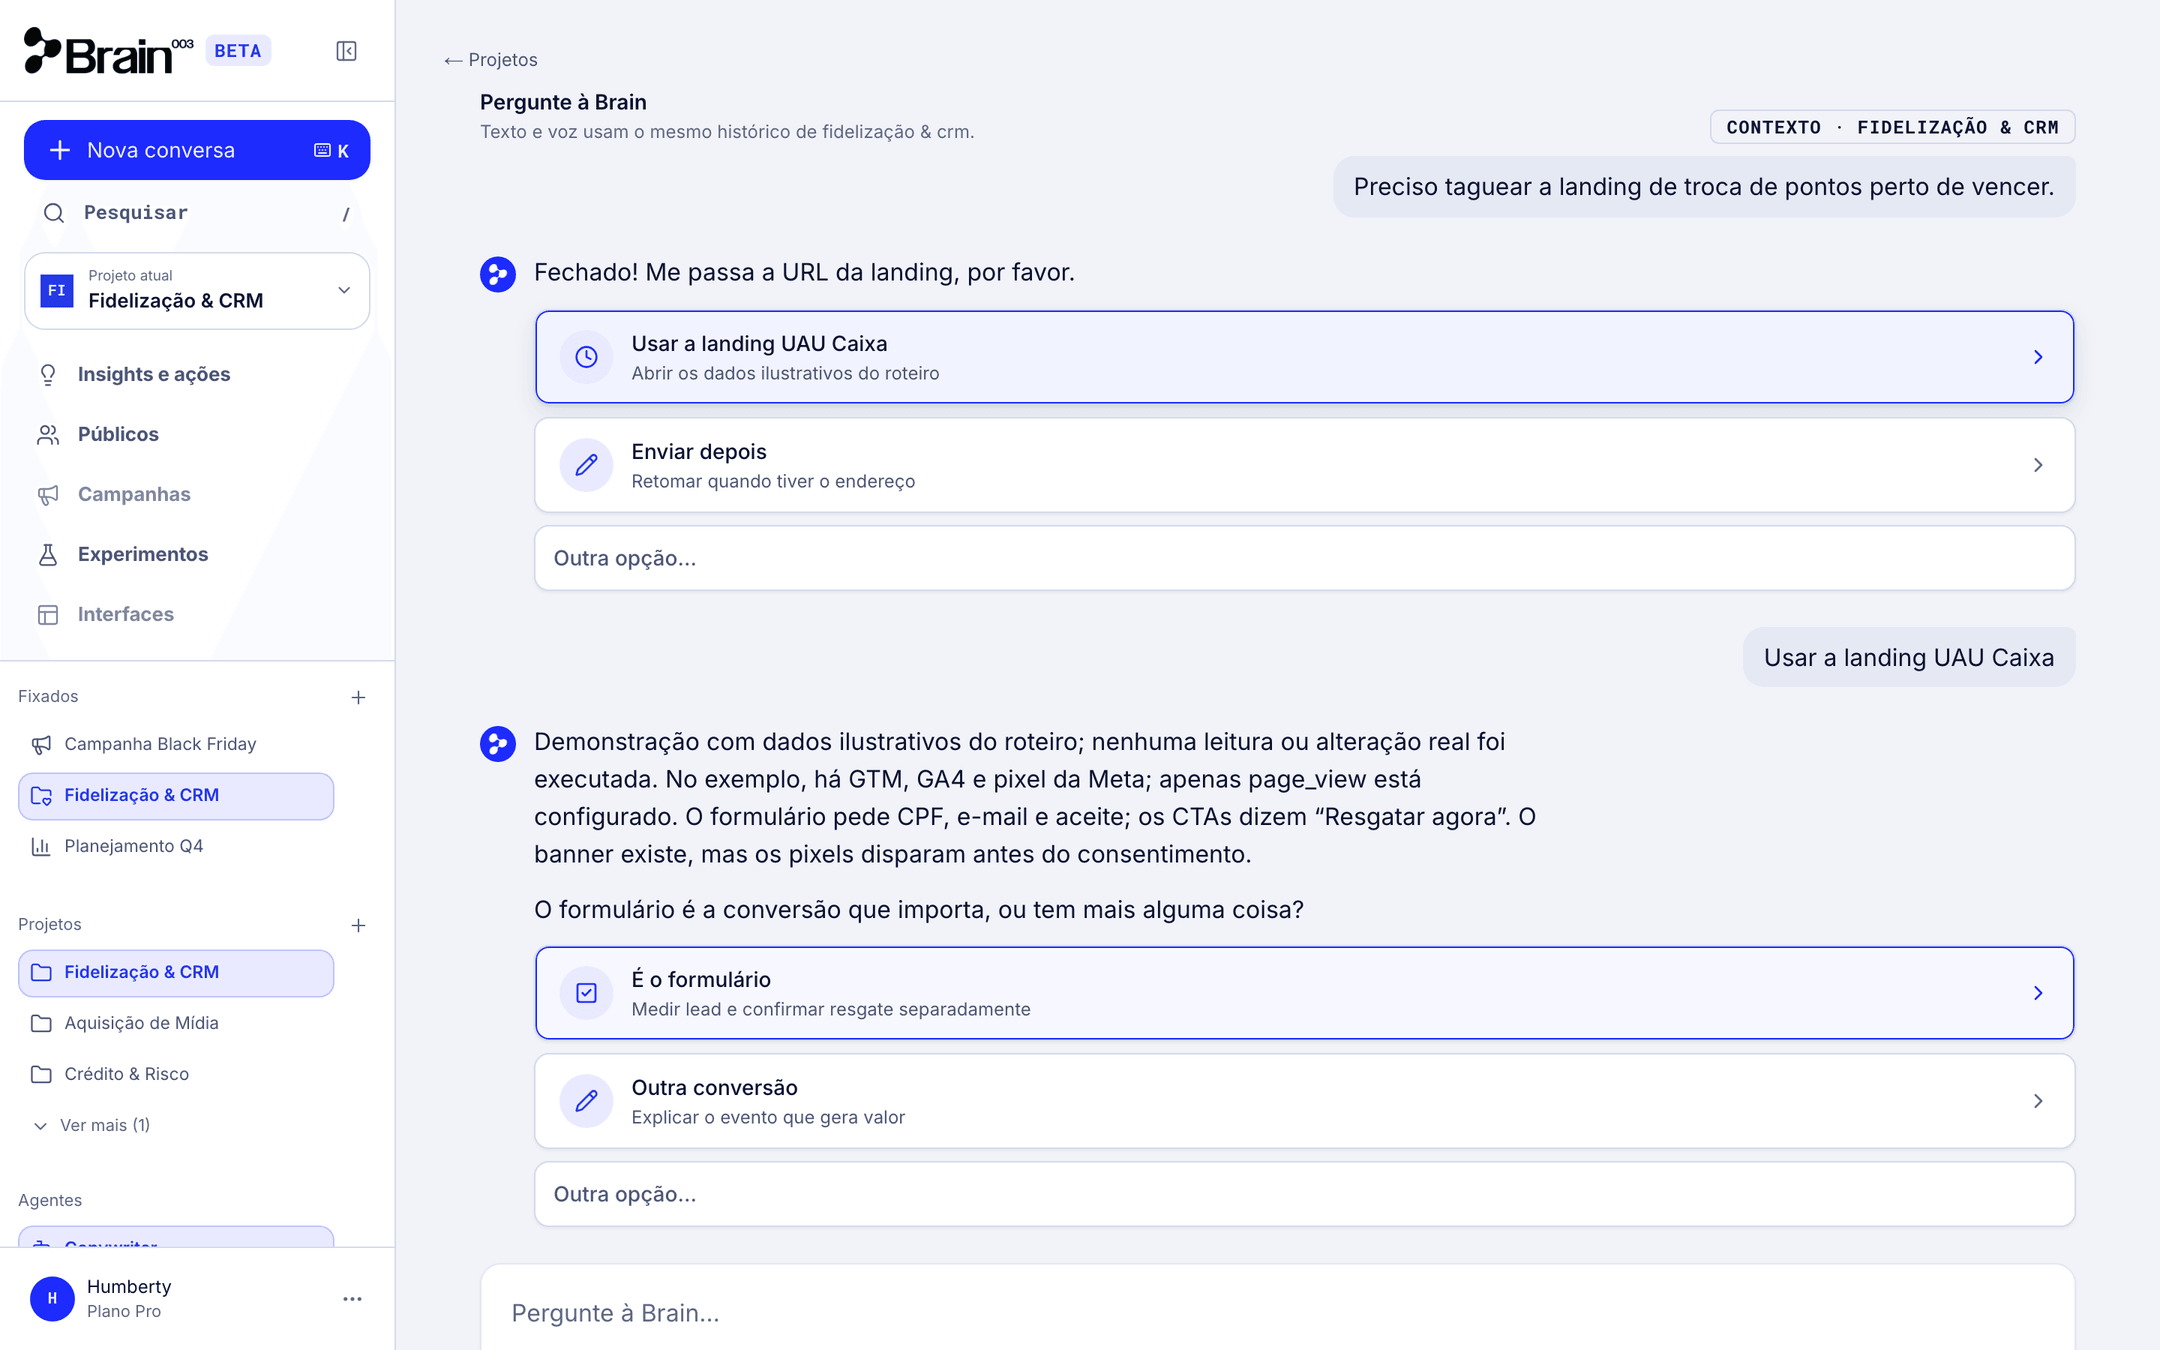Open Aquisição de Mídia project

tap(176, 1023)
